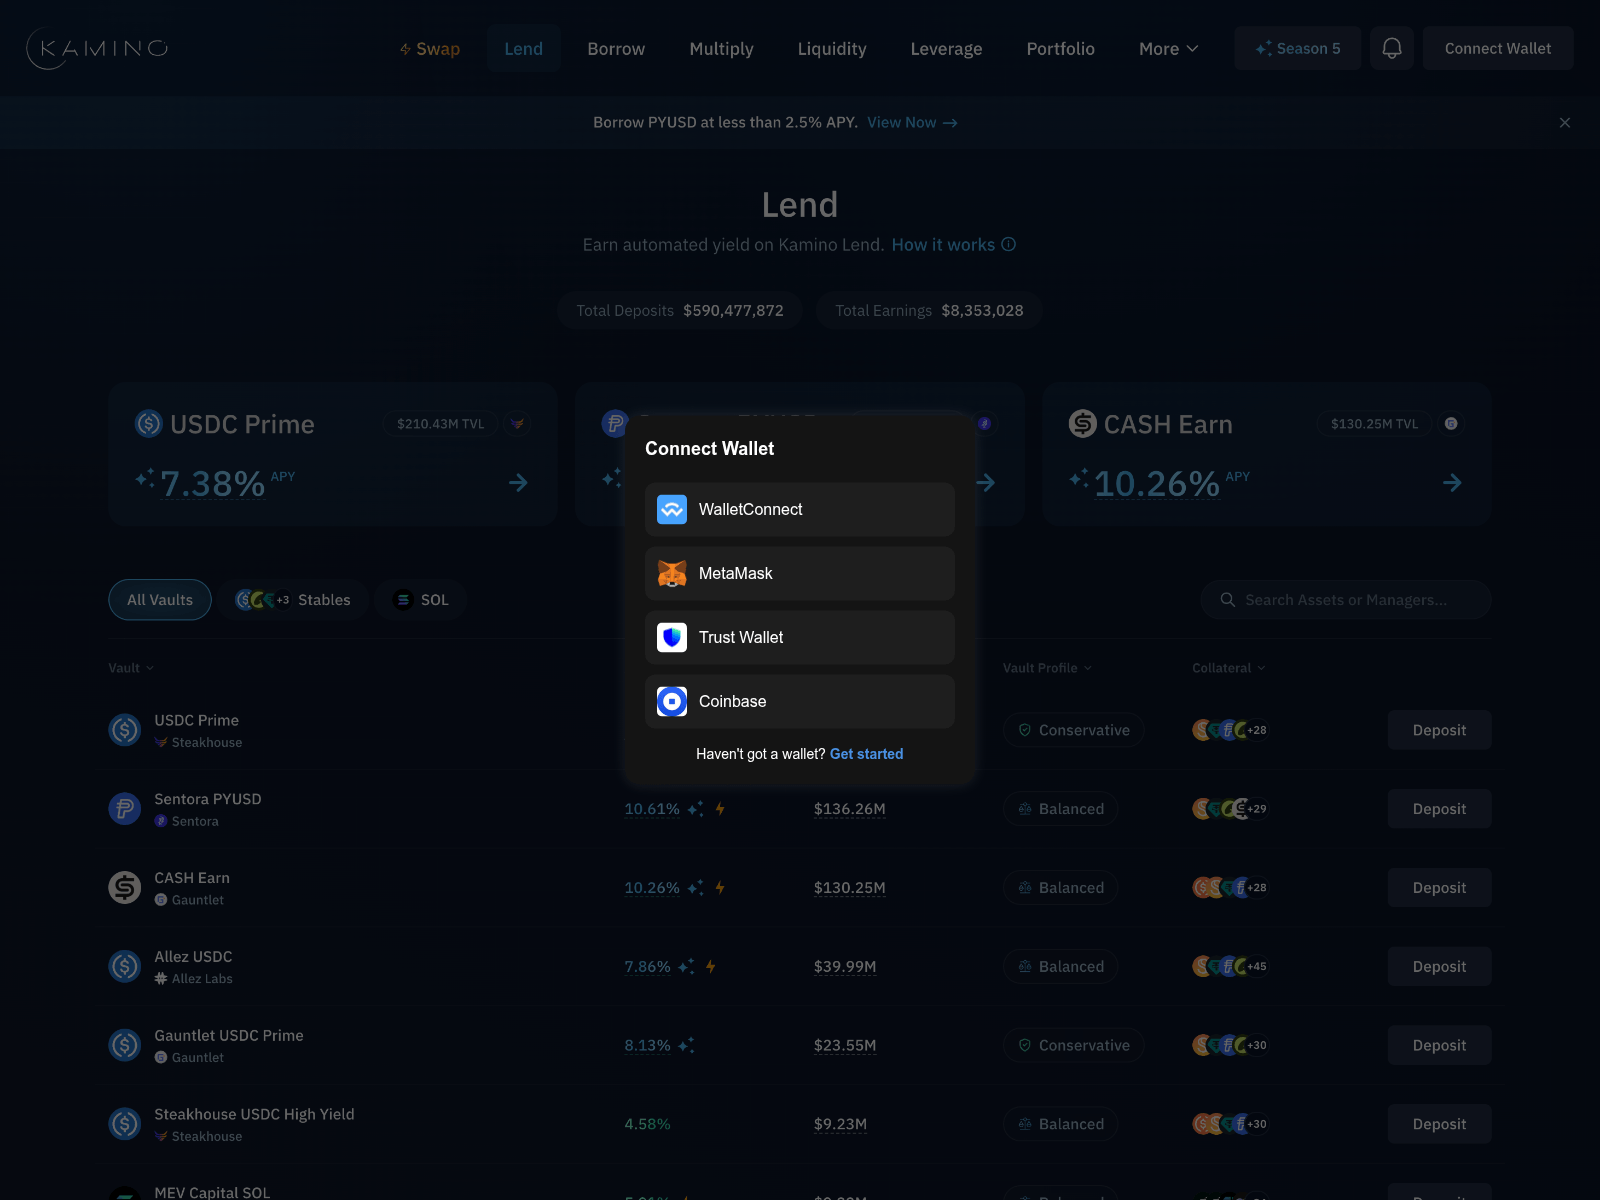
Task: Click collateral icons in USDC Prime row
Action: pos(1230,731)
